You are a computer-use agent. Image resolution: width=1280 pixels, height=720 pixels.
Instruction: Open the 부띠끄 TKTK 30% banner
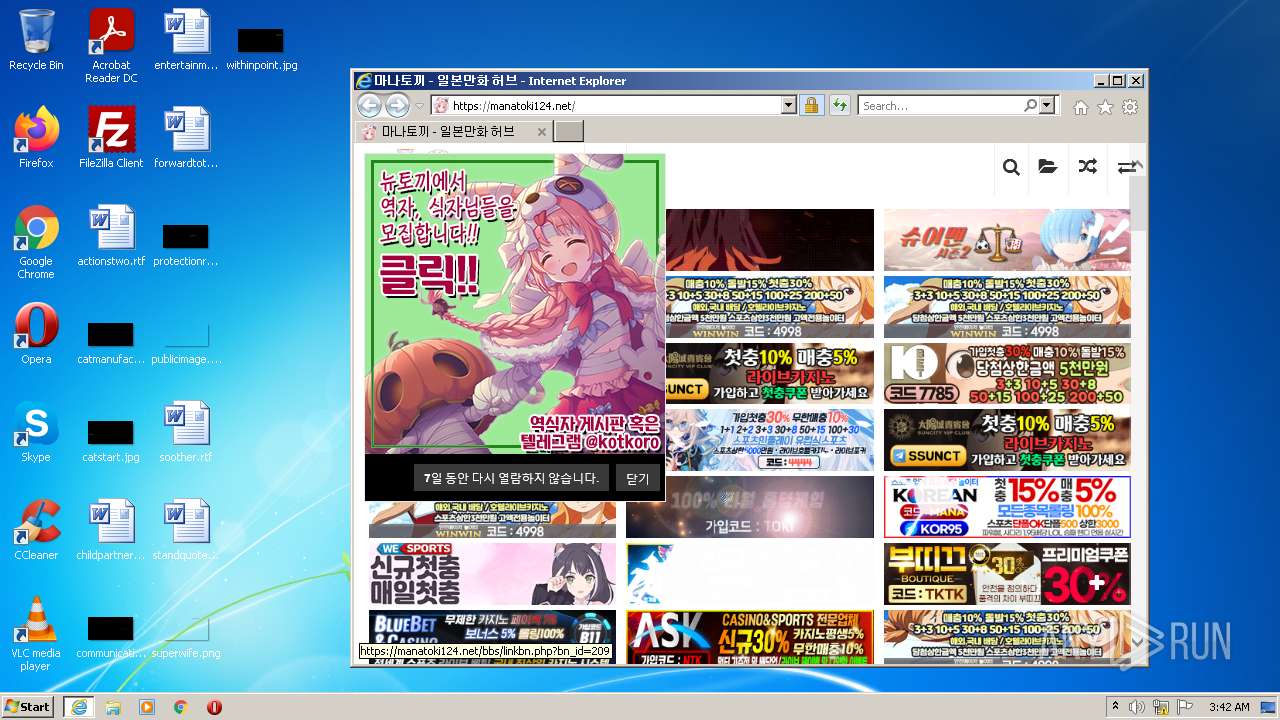1007,574
